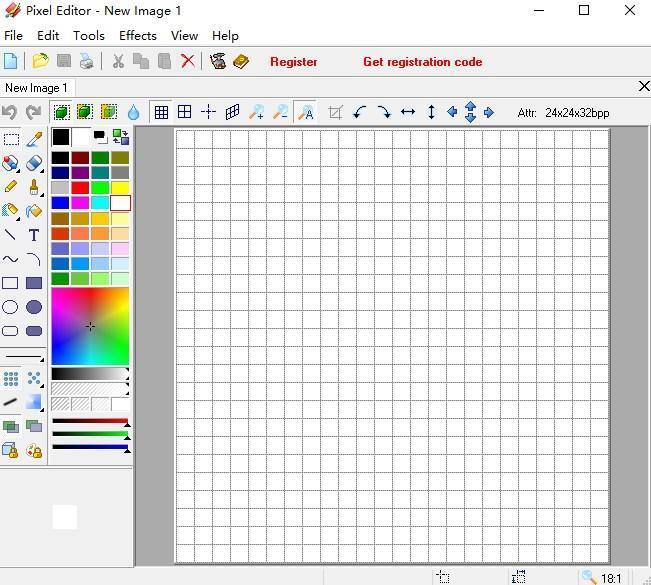The width and height of the screenshot is (651, 585).
Task: Toggle the blur water drop option
Action: coord(133,112)
